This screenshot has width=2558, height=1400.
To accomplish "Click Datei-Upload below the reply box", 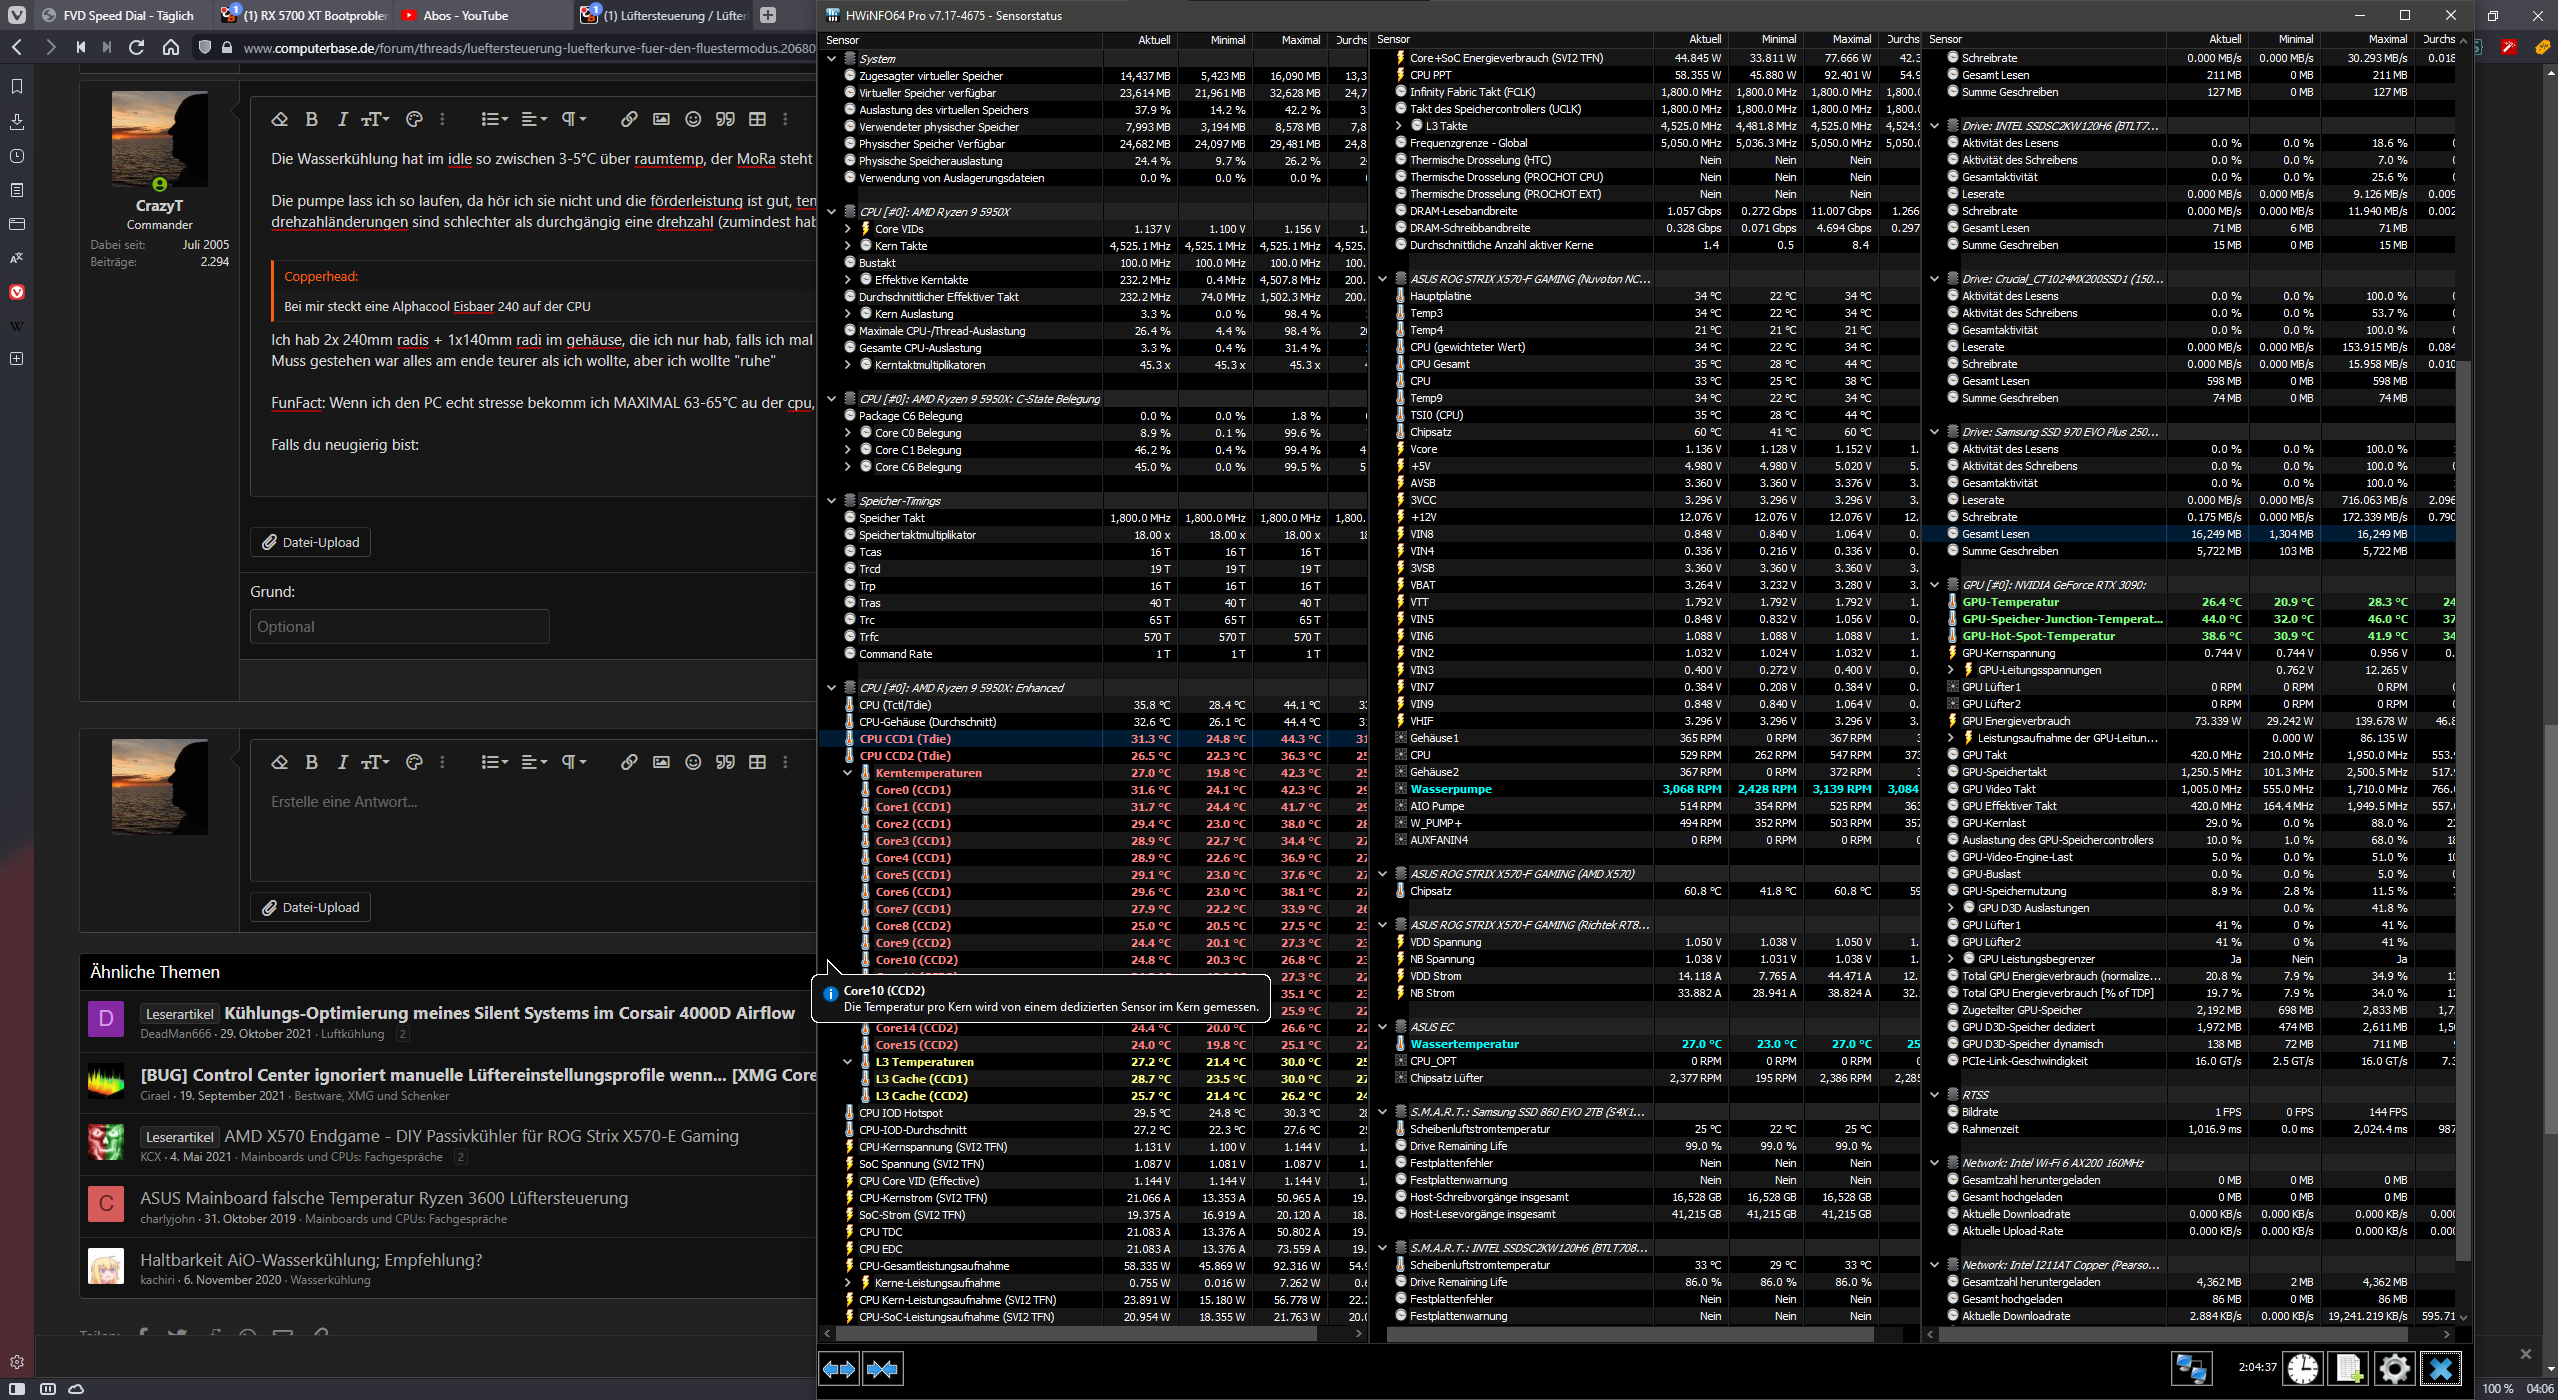I will [311, 907].
